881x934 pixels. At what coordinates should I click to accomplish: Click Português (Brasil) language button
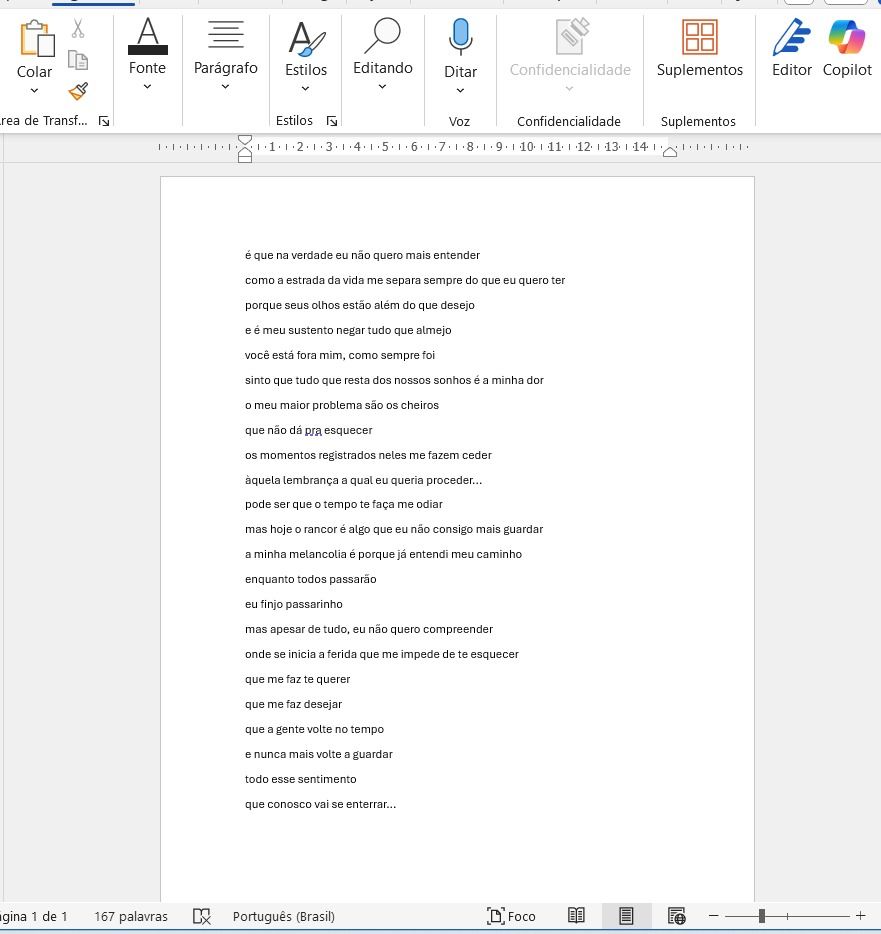pos(283,916)
